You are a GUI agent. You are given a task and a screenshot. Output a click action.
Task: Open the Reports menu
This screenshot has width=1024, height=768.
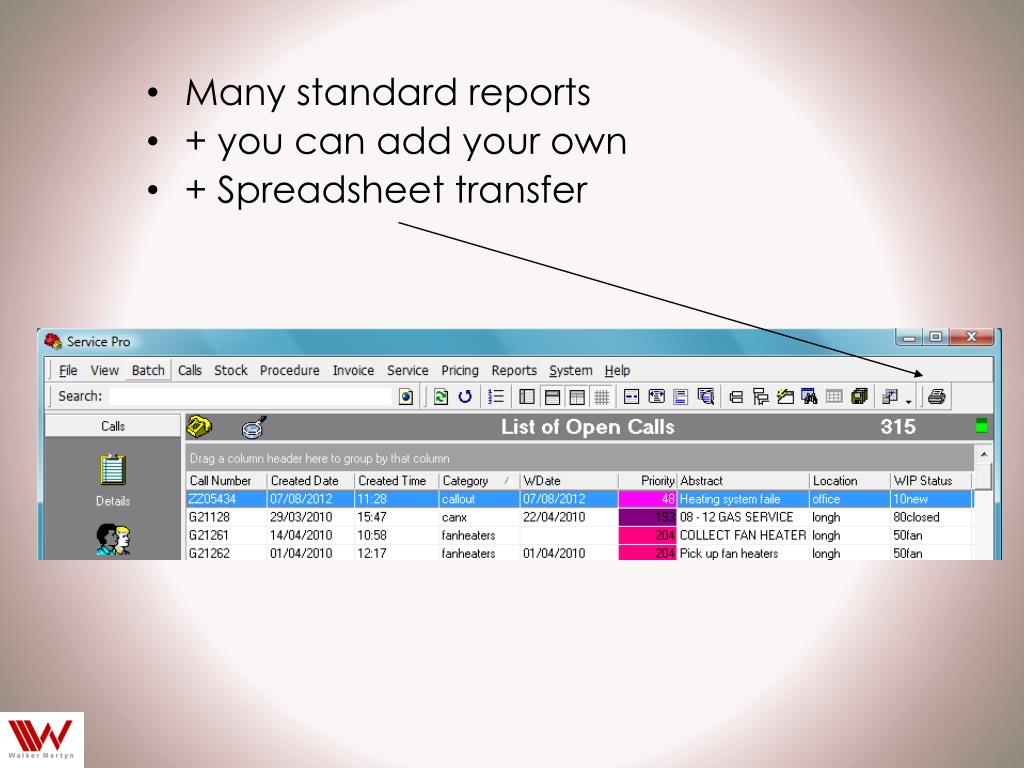click(514, 370)
